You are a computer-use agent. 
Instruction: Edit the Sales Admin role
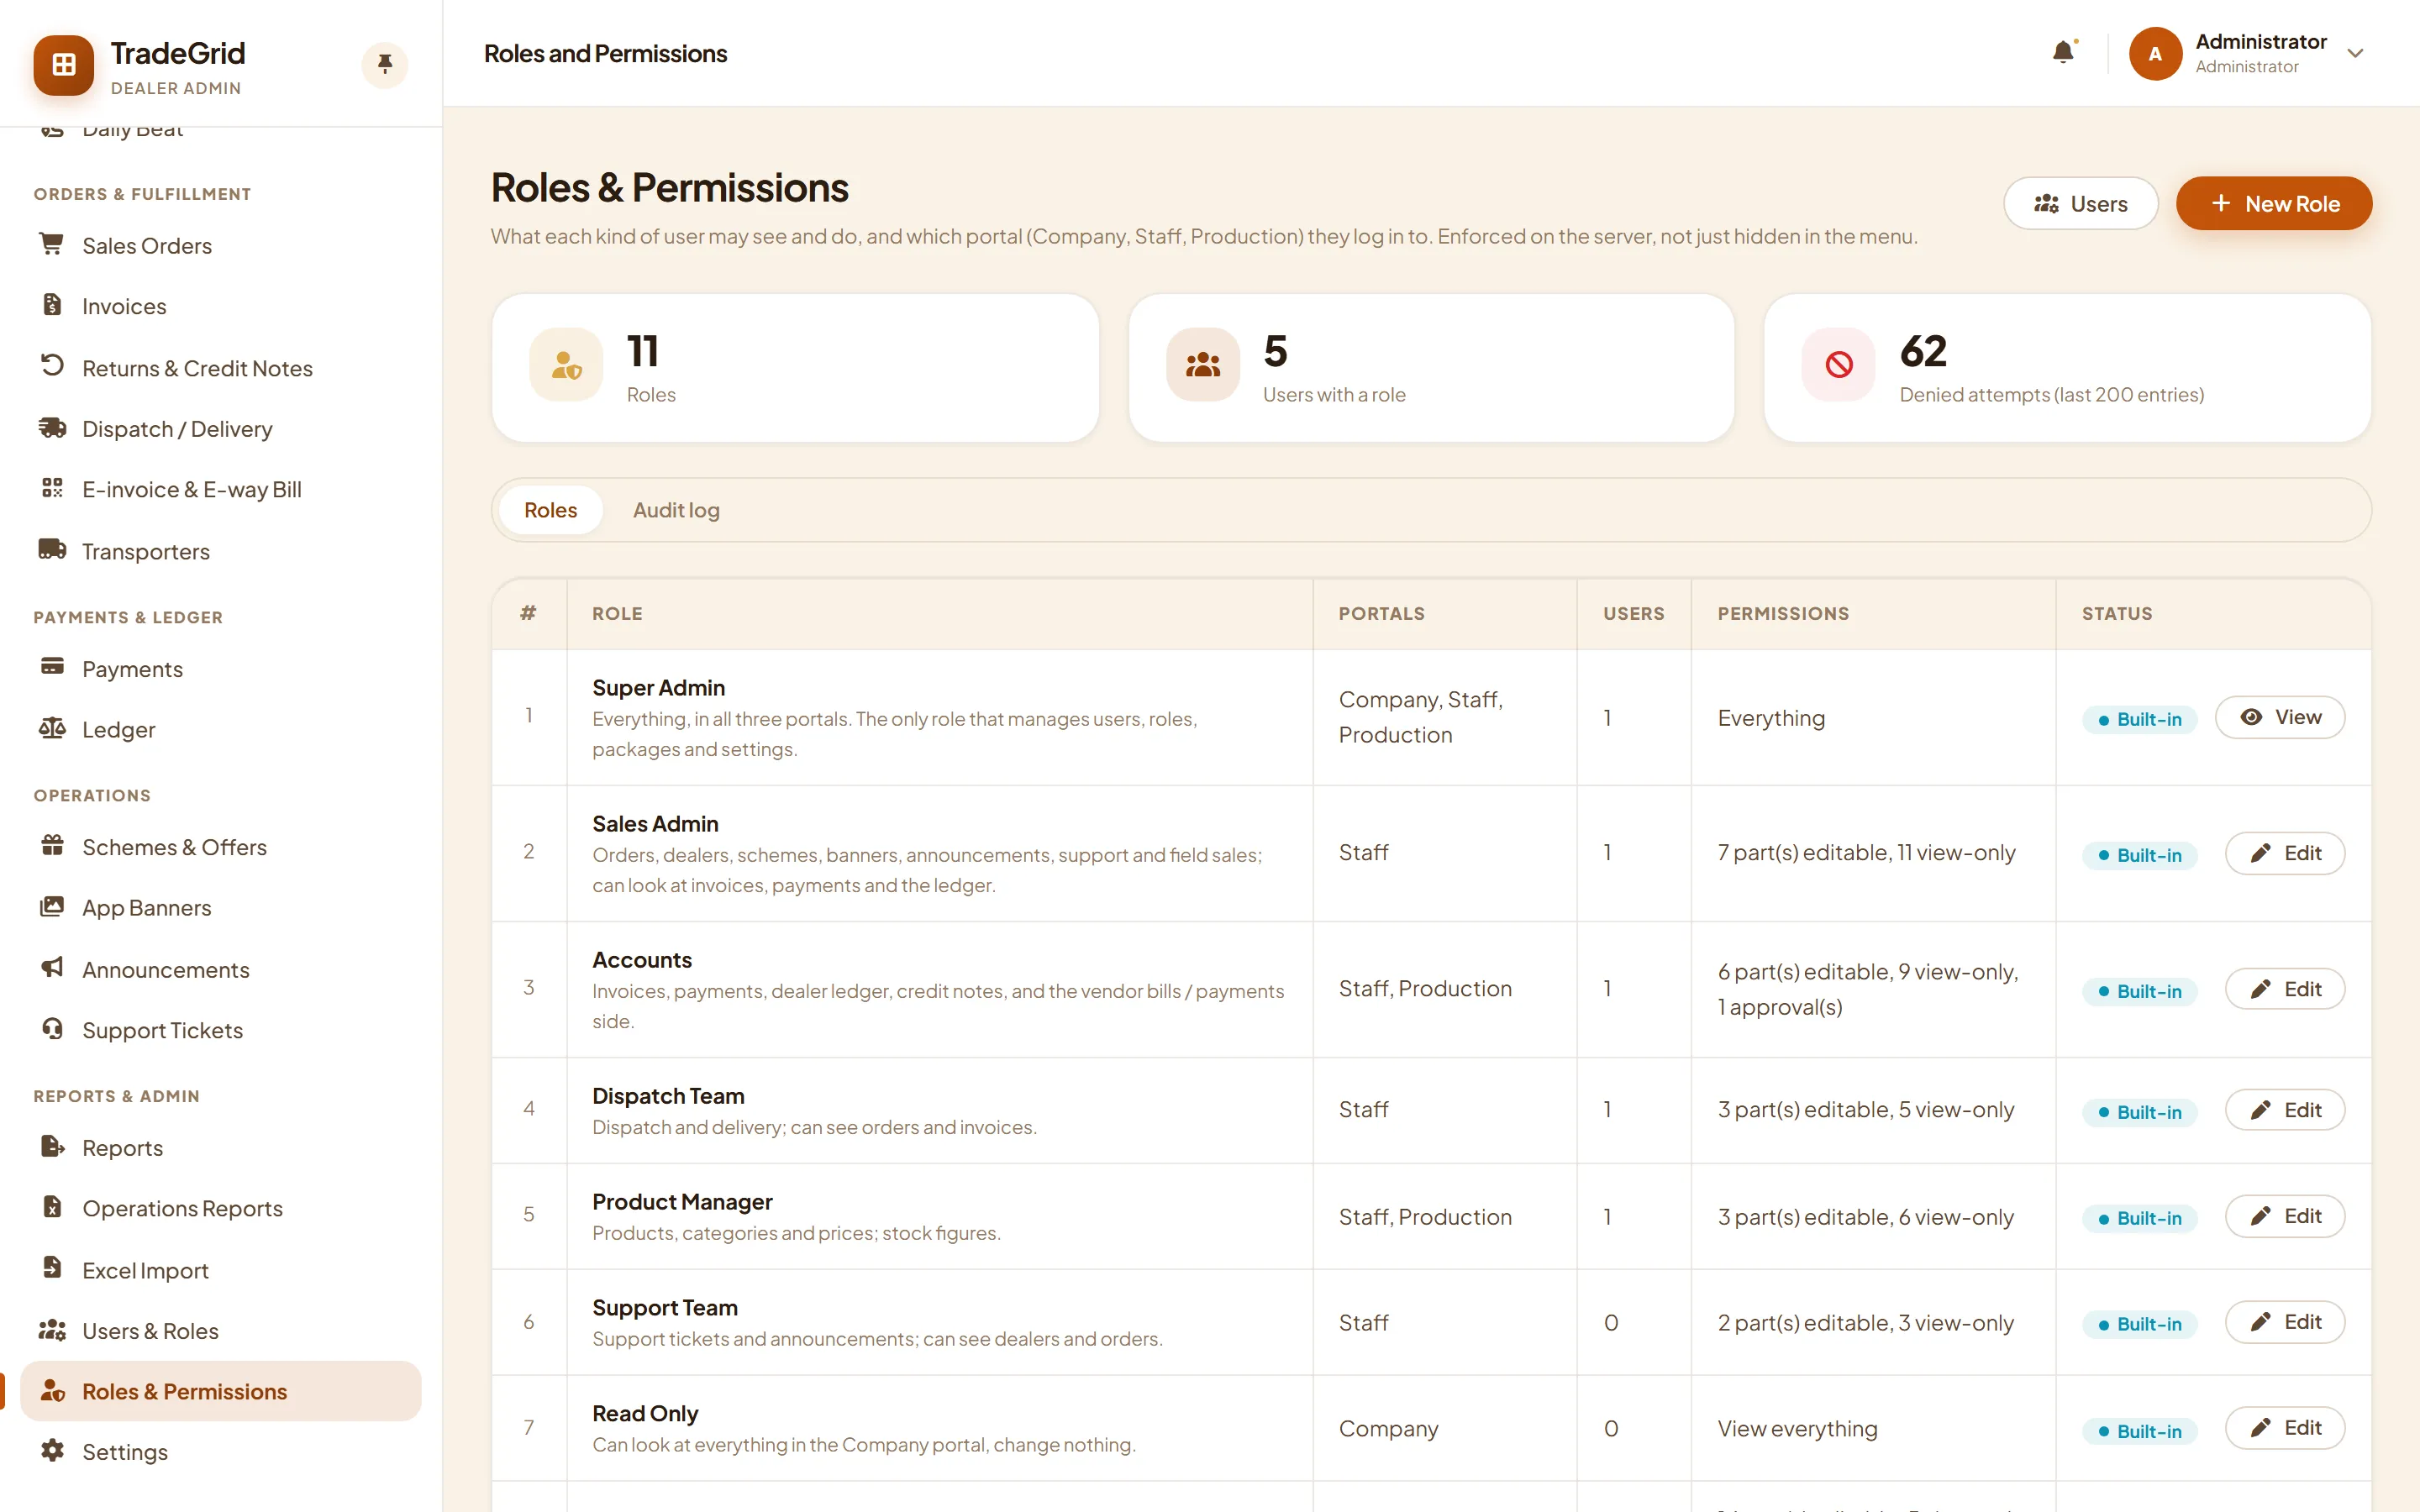point(2285,853)
